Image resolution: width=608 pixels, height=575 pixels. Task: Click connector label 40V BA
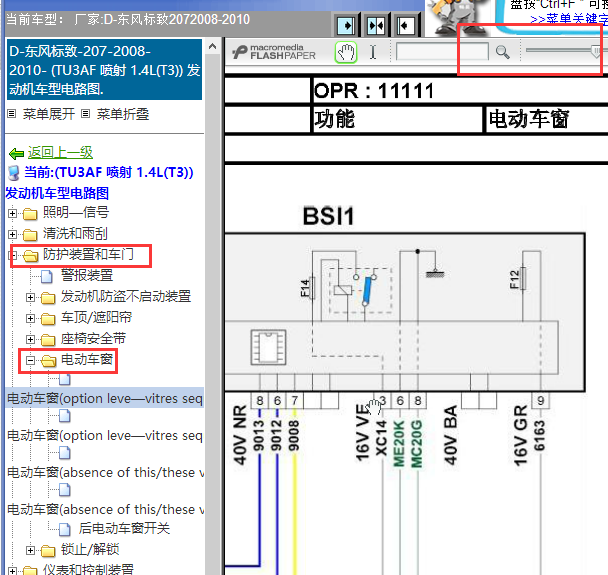point(451,435)
